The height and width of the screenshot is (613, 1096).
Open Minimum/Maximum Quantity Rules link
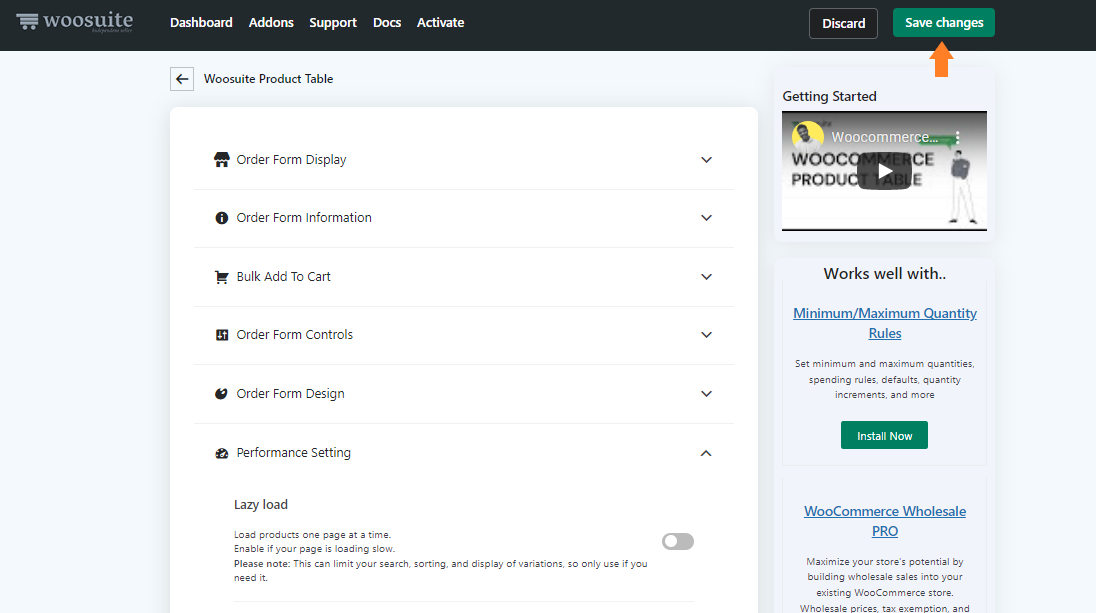pos(885,323)
